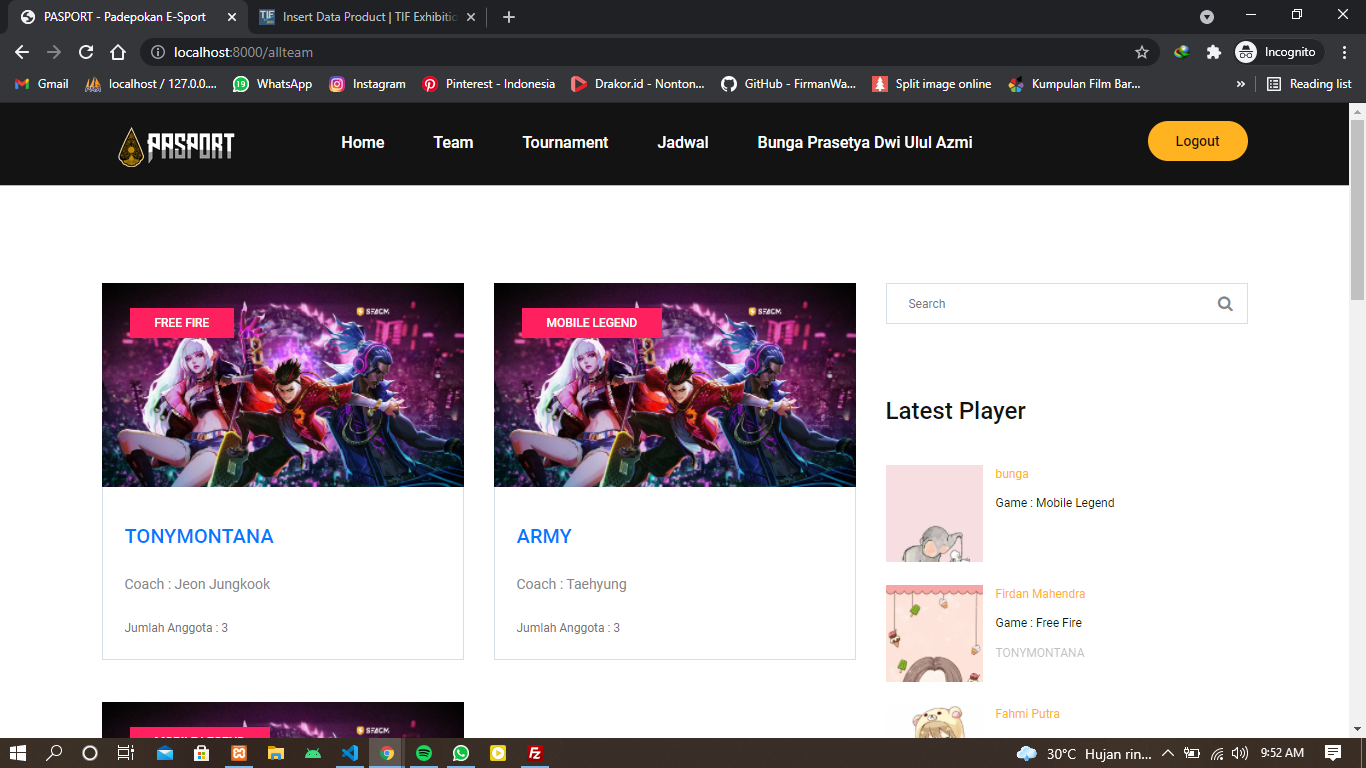Show hidden system tray icons
The width and height of the screenshot is (1366, 768).
(x=1166, y=753)
